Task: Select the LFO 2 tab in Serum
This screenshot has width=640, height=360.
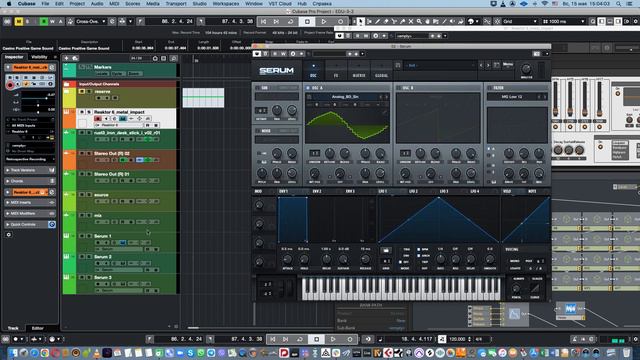Action: (x=413, y=191)
